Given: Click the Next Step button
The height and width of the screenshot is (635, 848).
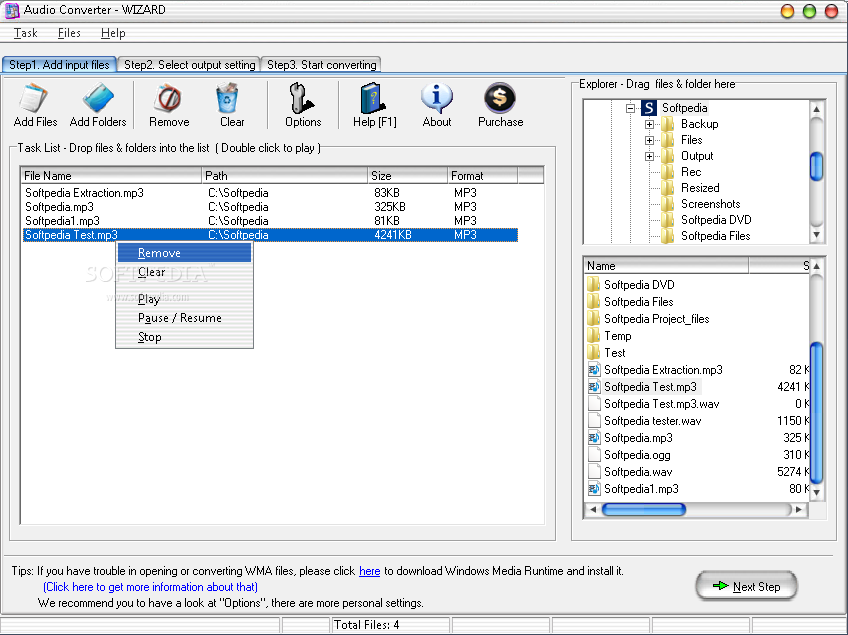Looking at the screenshot, I should click(746, 586).
